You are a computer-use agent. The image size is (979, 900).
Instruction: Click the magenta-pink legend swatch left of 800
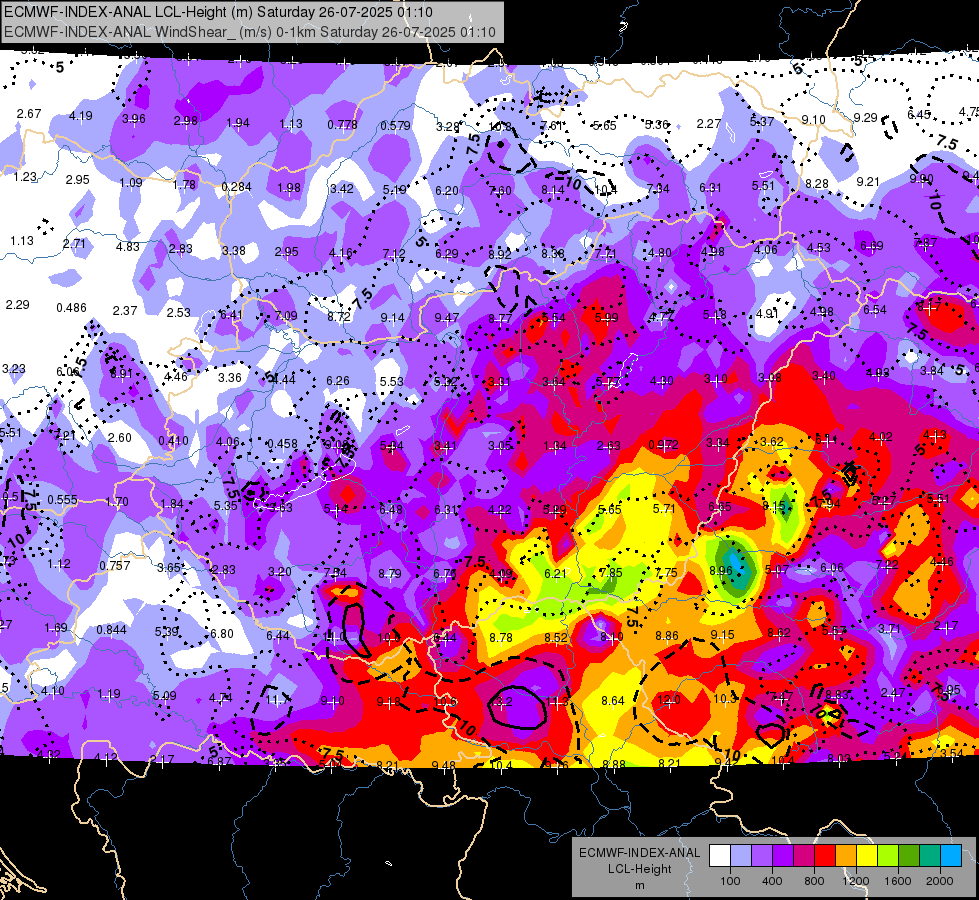(804, 856)
